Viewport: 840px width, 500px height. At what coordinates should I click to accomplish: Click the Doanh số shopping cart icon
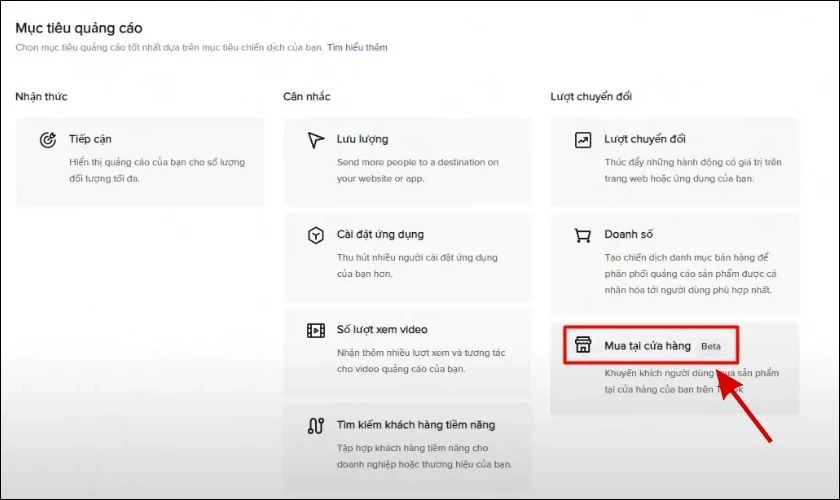click(x=582, y=235)
